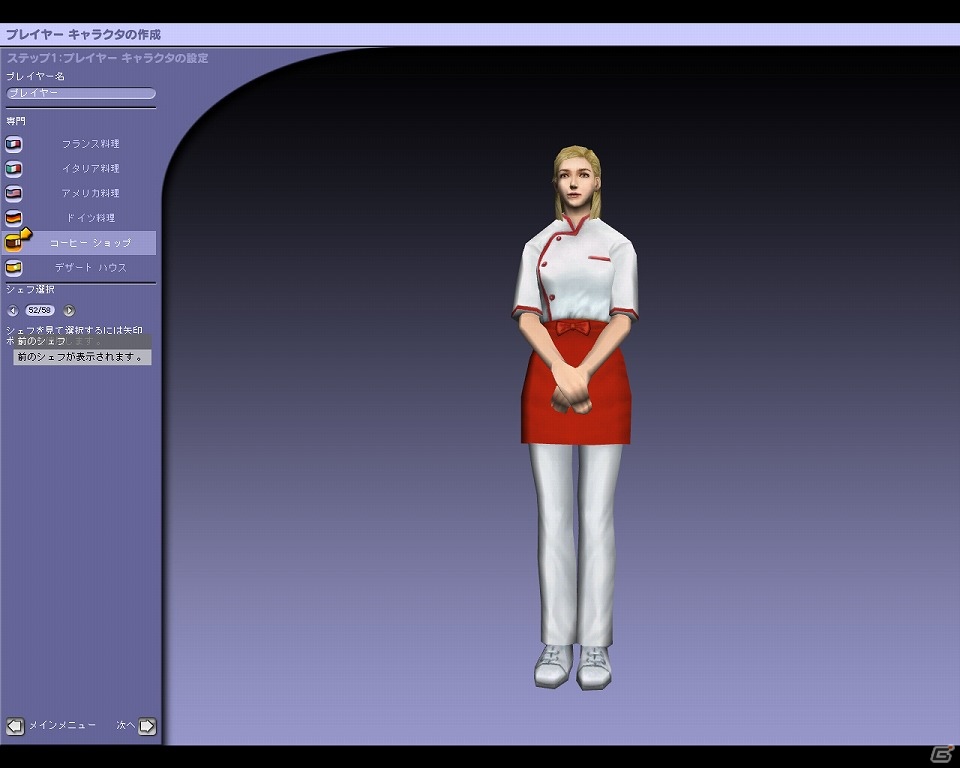Image resolution: width=960 pixels, height=768 pixels.
Task: Click the chef character model preview
Action: coord(575,418)
